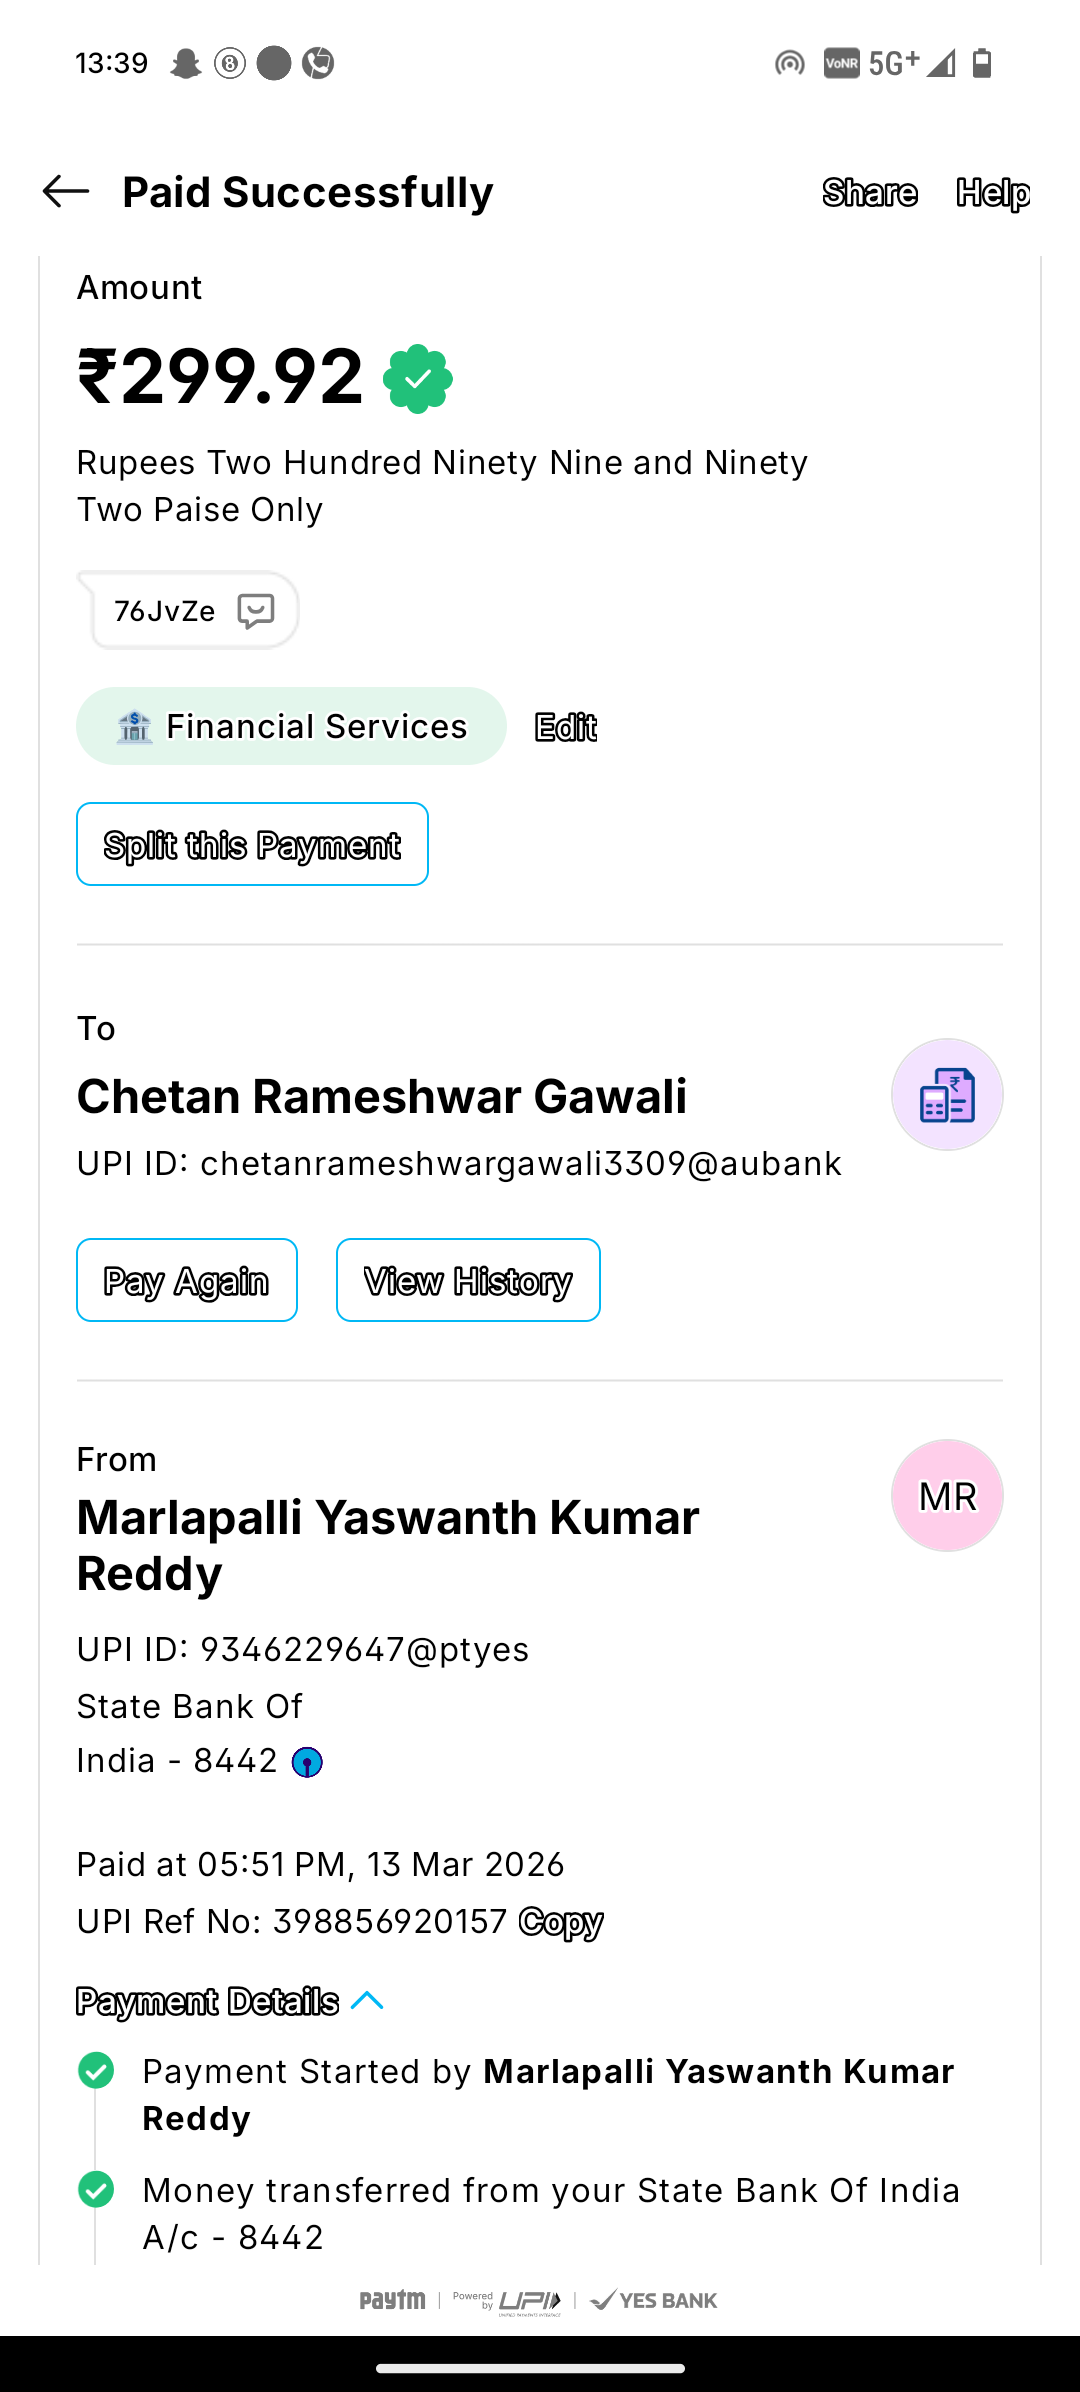The image size is (1080, 2392).
Task: Tap the Payment Started green check mark
Action: (96, 2071)
